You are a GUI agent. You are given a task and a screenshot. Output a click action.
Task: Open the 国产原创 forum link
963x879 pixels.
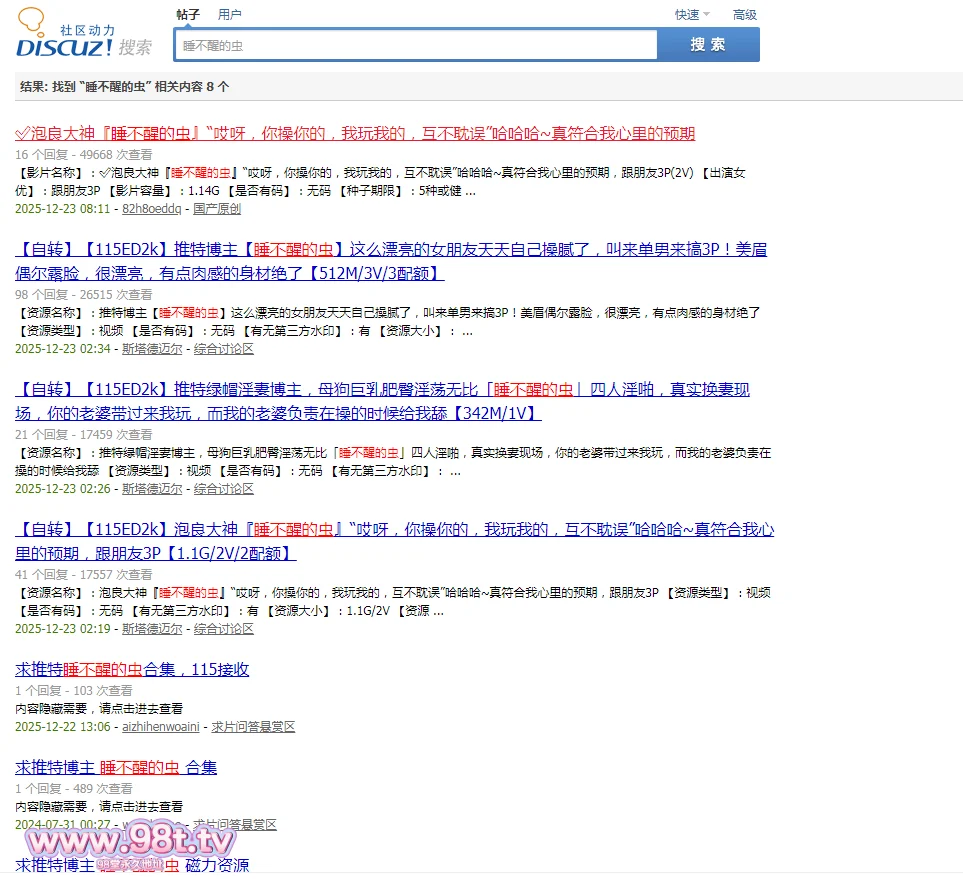click(x=217, y=209)
